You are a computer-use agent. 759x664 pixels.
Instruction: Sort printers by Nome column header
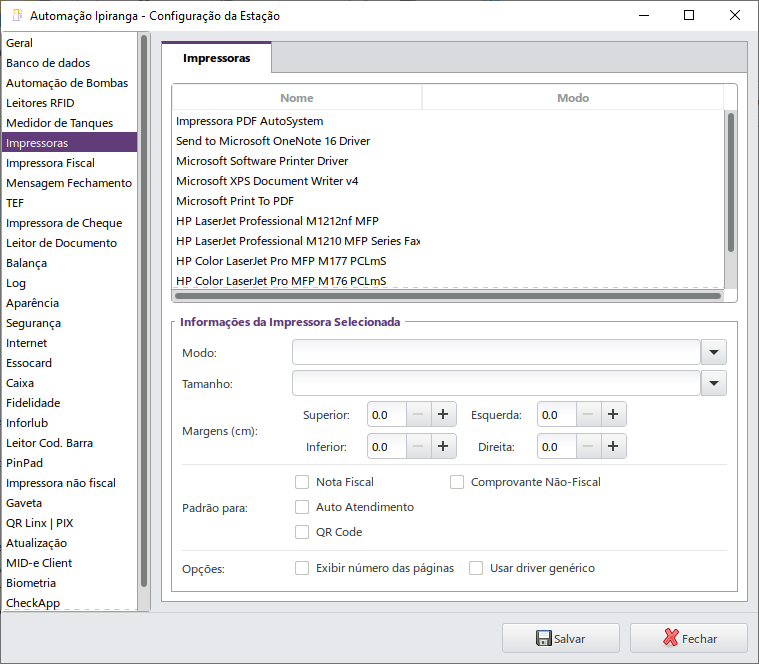coord(297,98)
